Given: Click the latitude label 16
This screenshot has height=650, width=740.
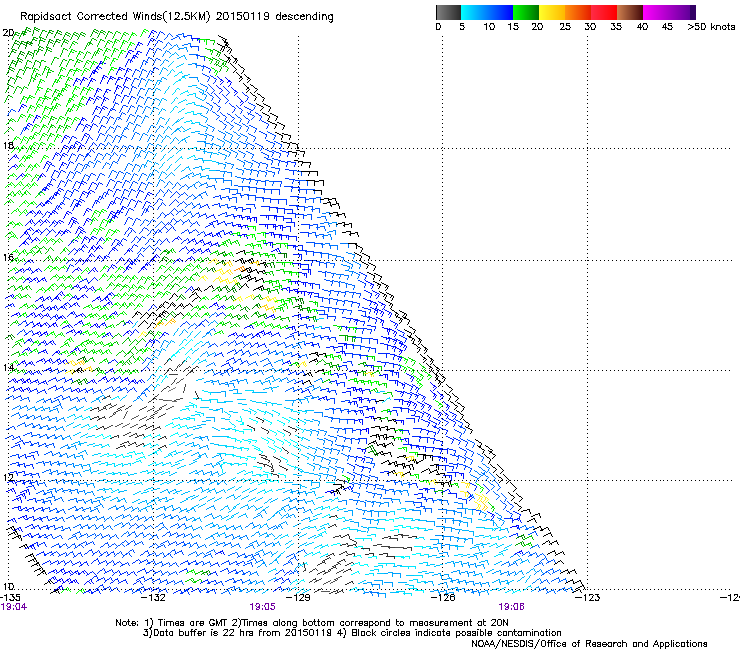Looking at the screenshot, I should pyautogui.click(x=8, y=257).
